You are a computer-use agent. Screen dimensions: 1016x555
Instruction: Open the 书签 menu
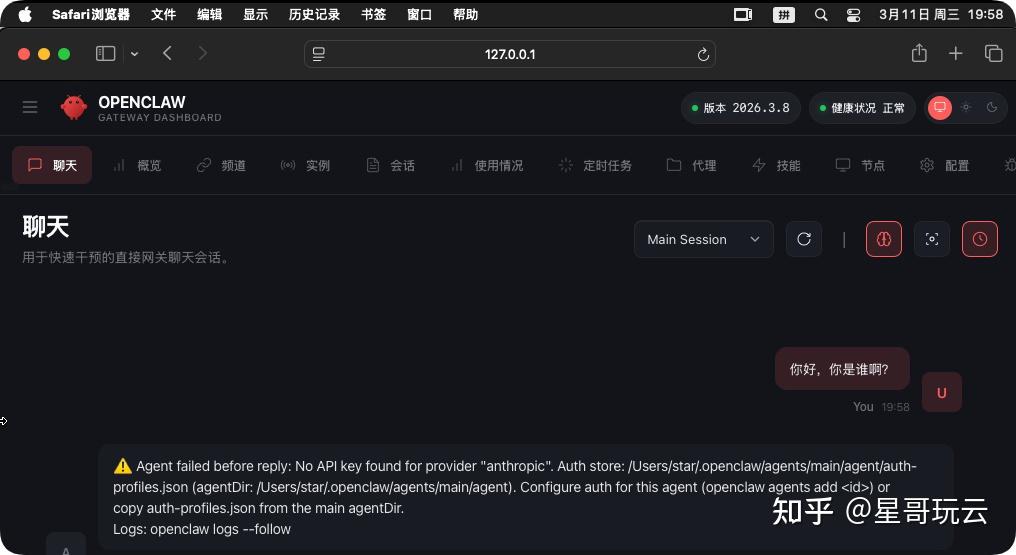pyautogui.click(x=373, y=14)
